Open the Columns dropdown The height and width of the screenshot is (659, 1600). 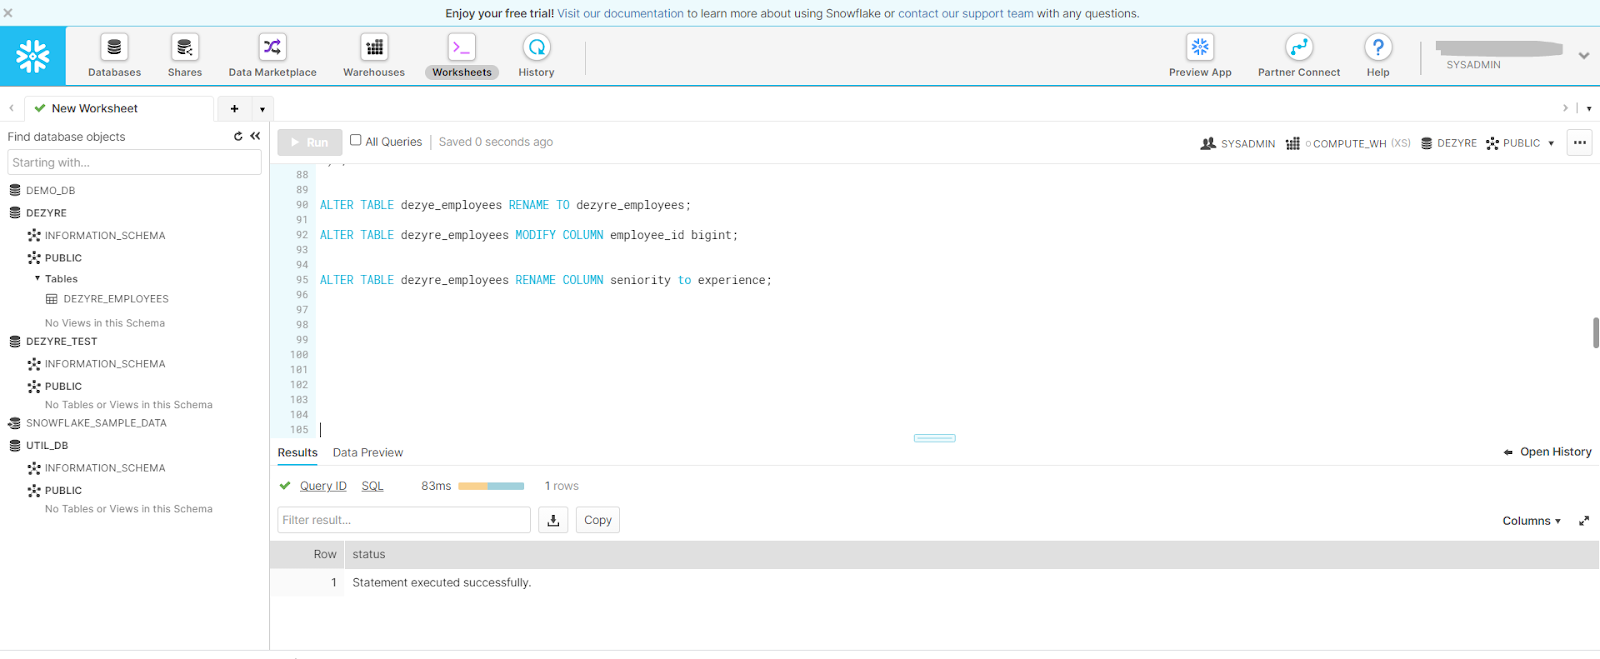click(x=1531, y=521)
